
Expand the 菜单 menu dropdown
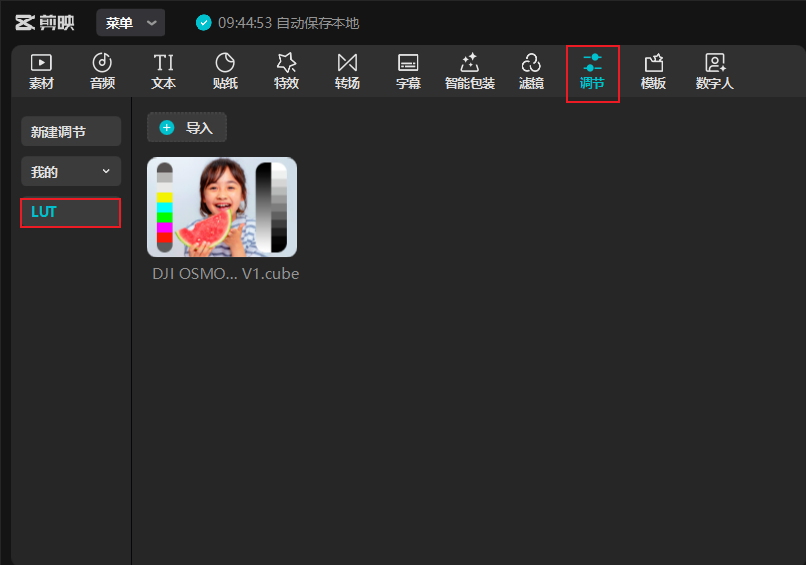130,23
